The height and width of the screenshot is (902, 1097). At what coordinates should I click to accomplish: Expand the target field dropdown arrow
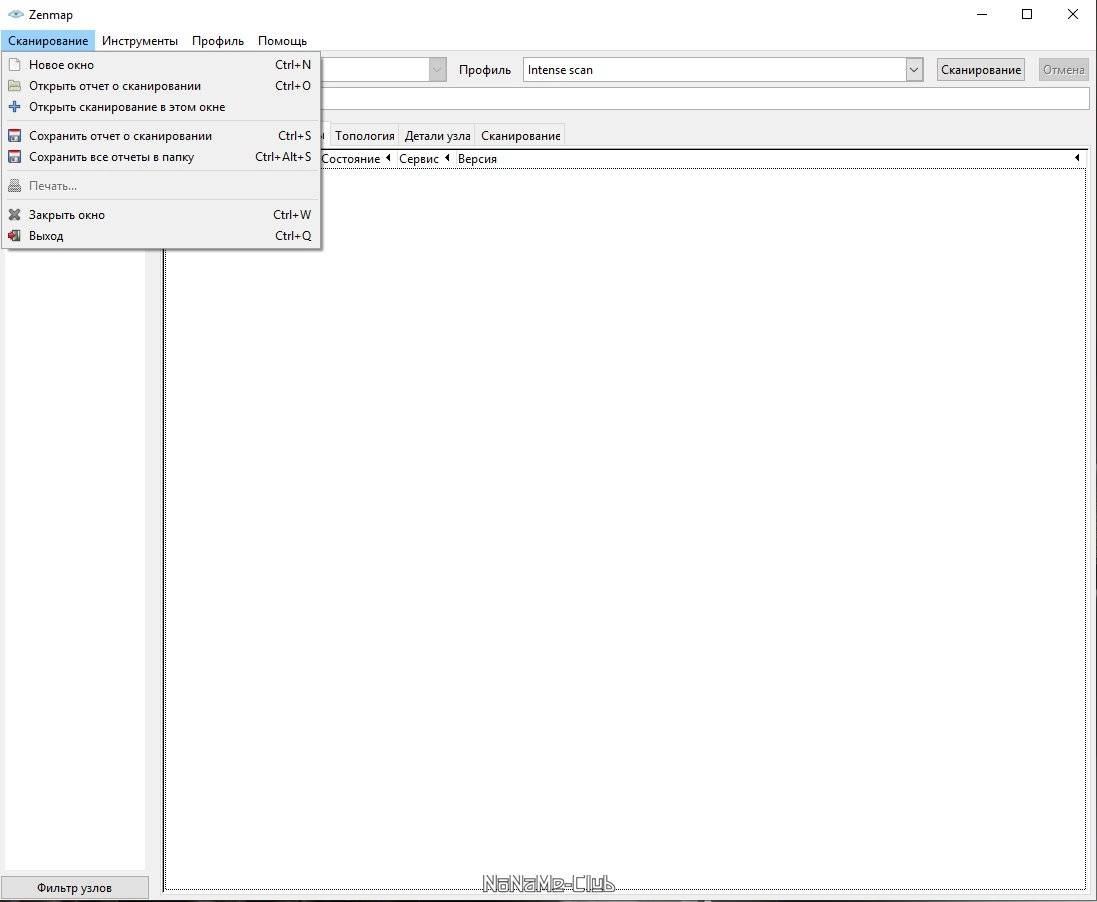437,70
